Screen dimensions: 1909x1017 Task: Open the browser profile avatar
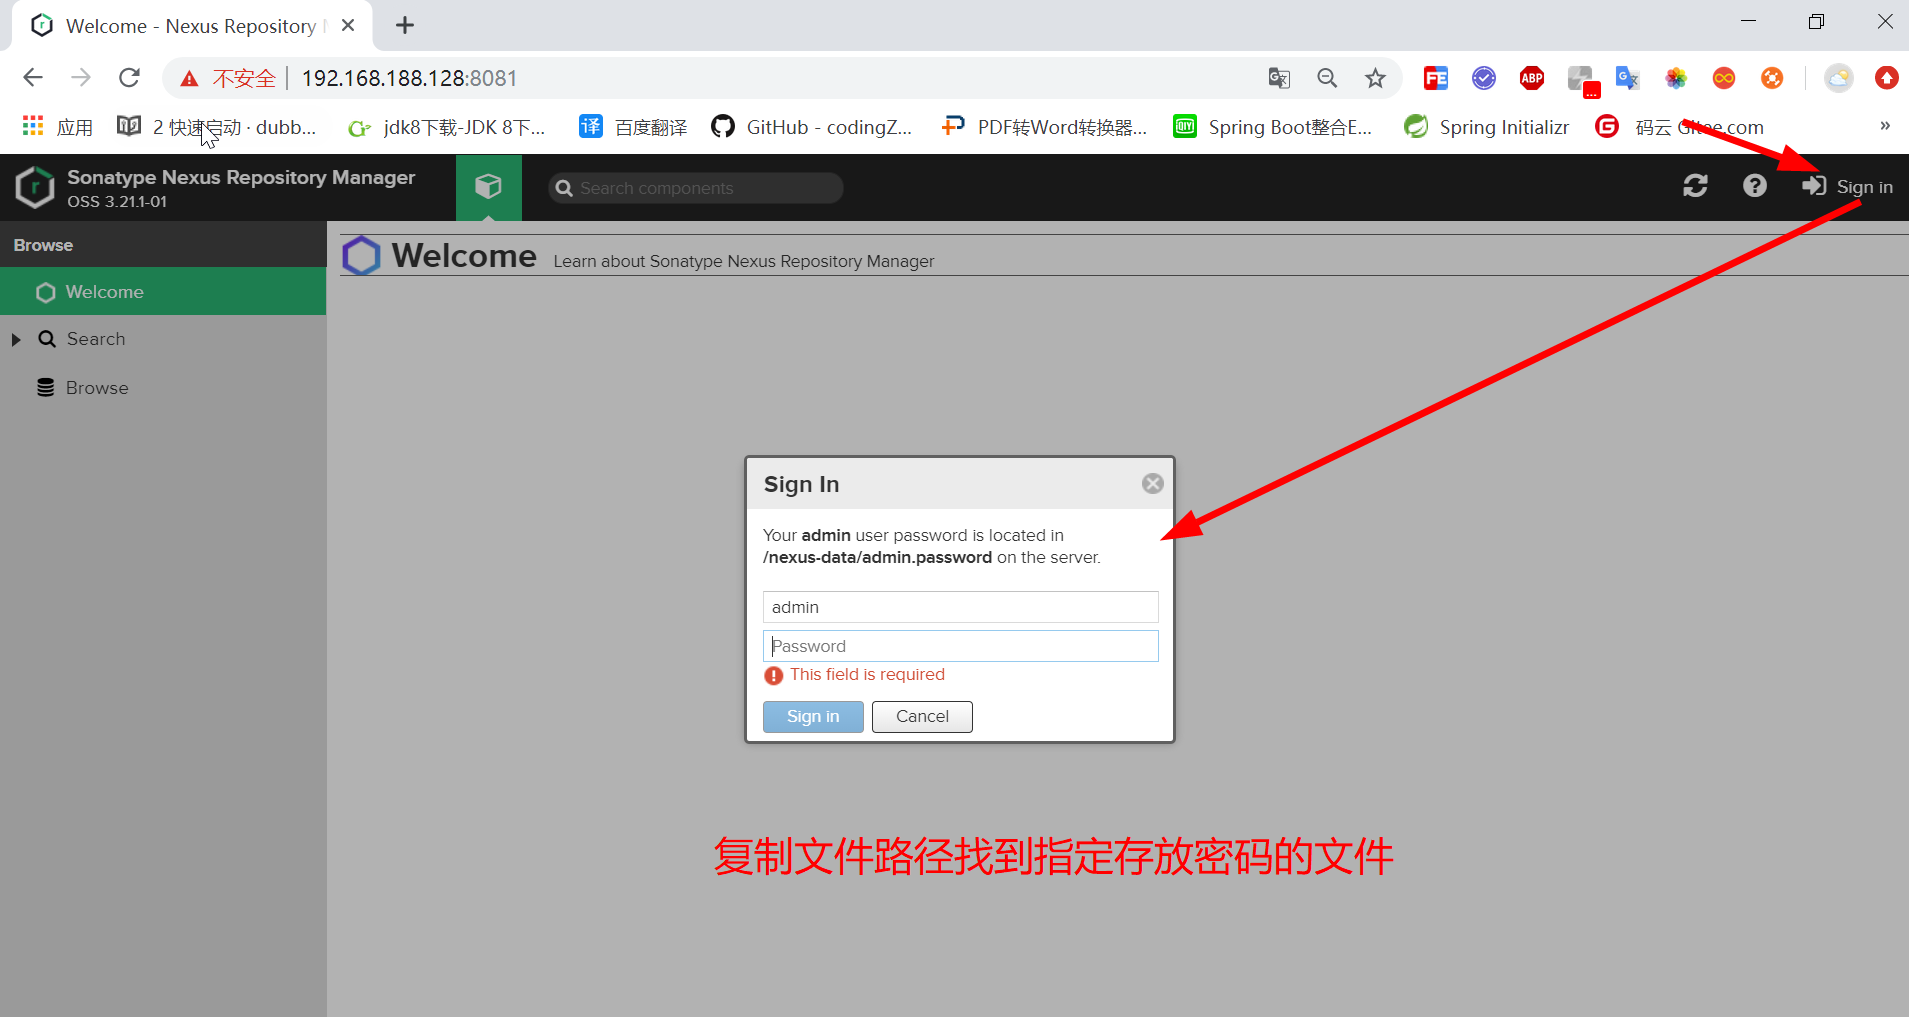click(1838, 78)
